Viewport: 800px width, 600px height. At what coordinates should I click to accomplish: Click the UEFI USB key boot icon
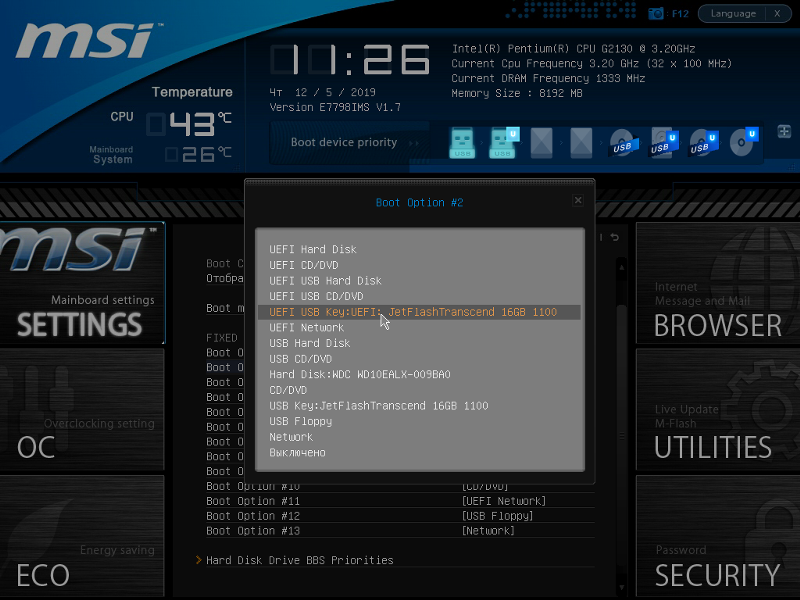pyautogui.click(x=503, y=142)
